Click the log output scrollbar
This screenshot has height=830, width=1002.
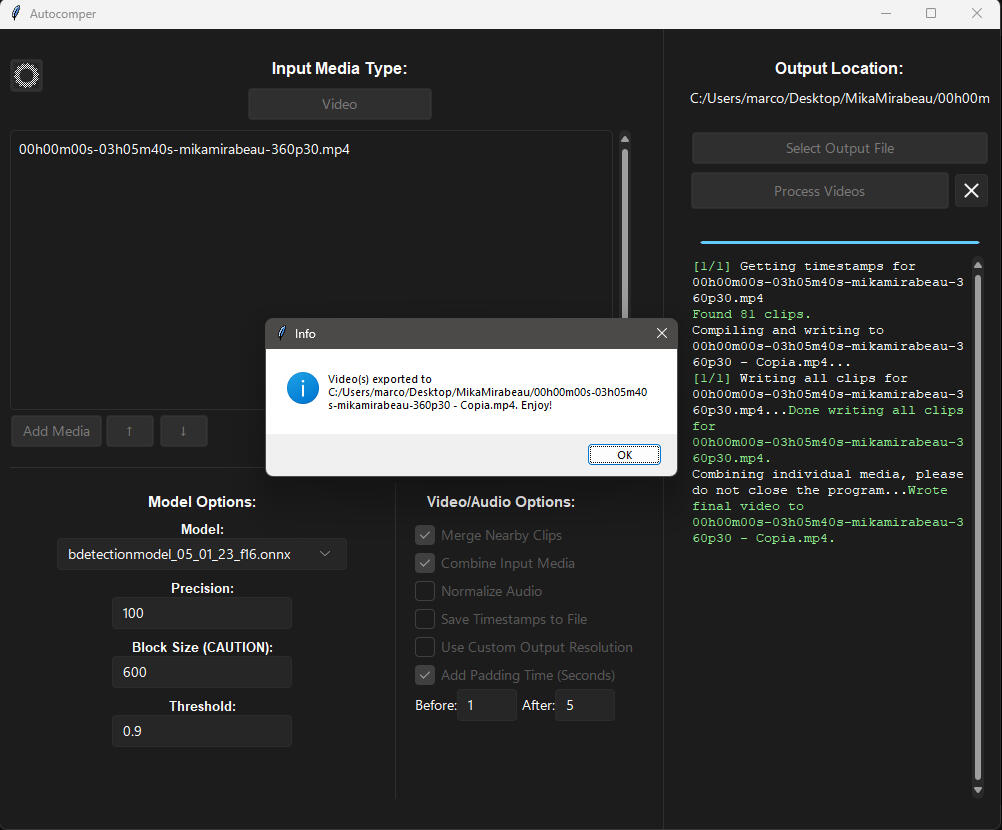click(977, 520)
